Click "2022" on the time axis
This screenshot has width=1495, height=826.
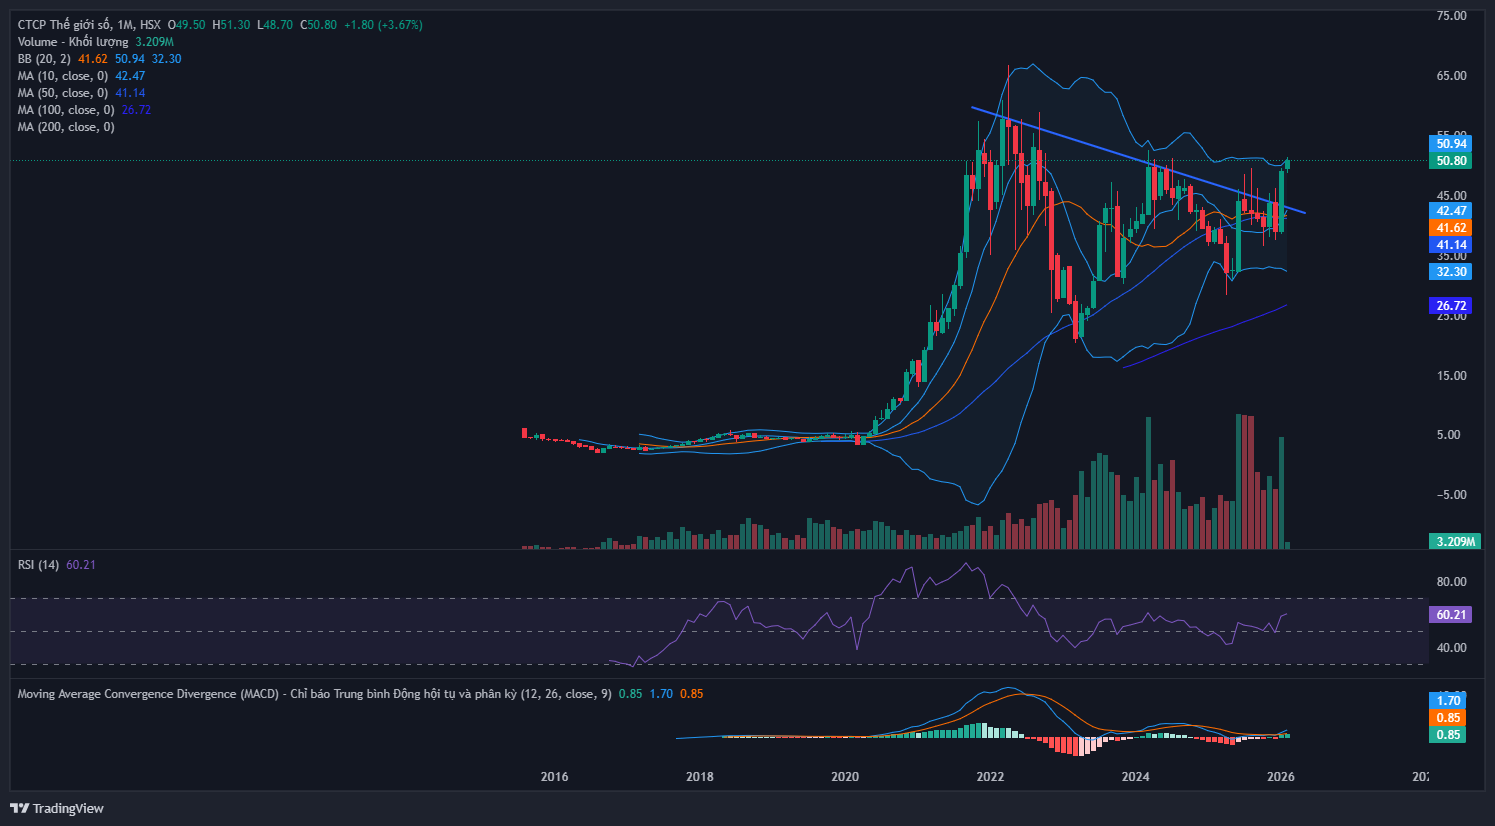click(990, 777)
